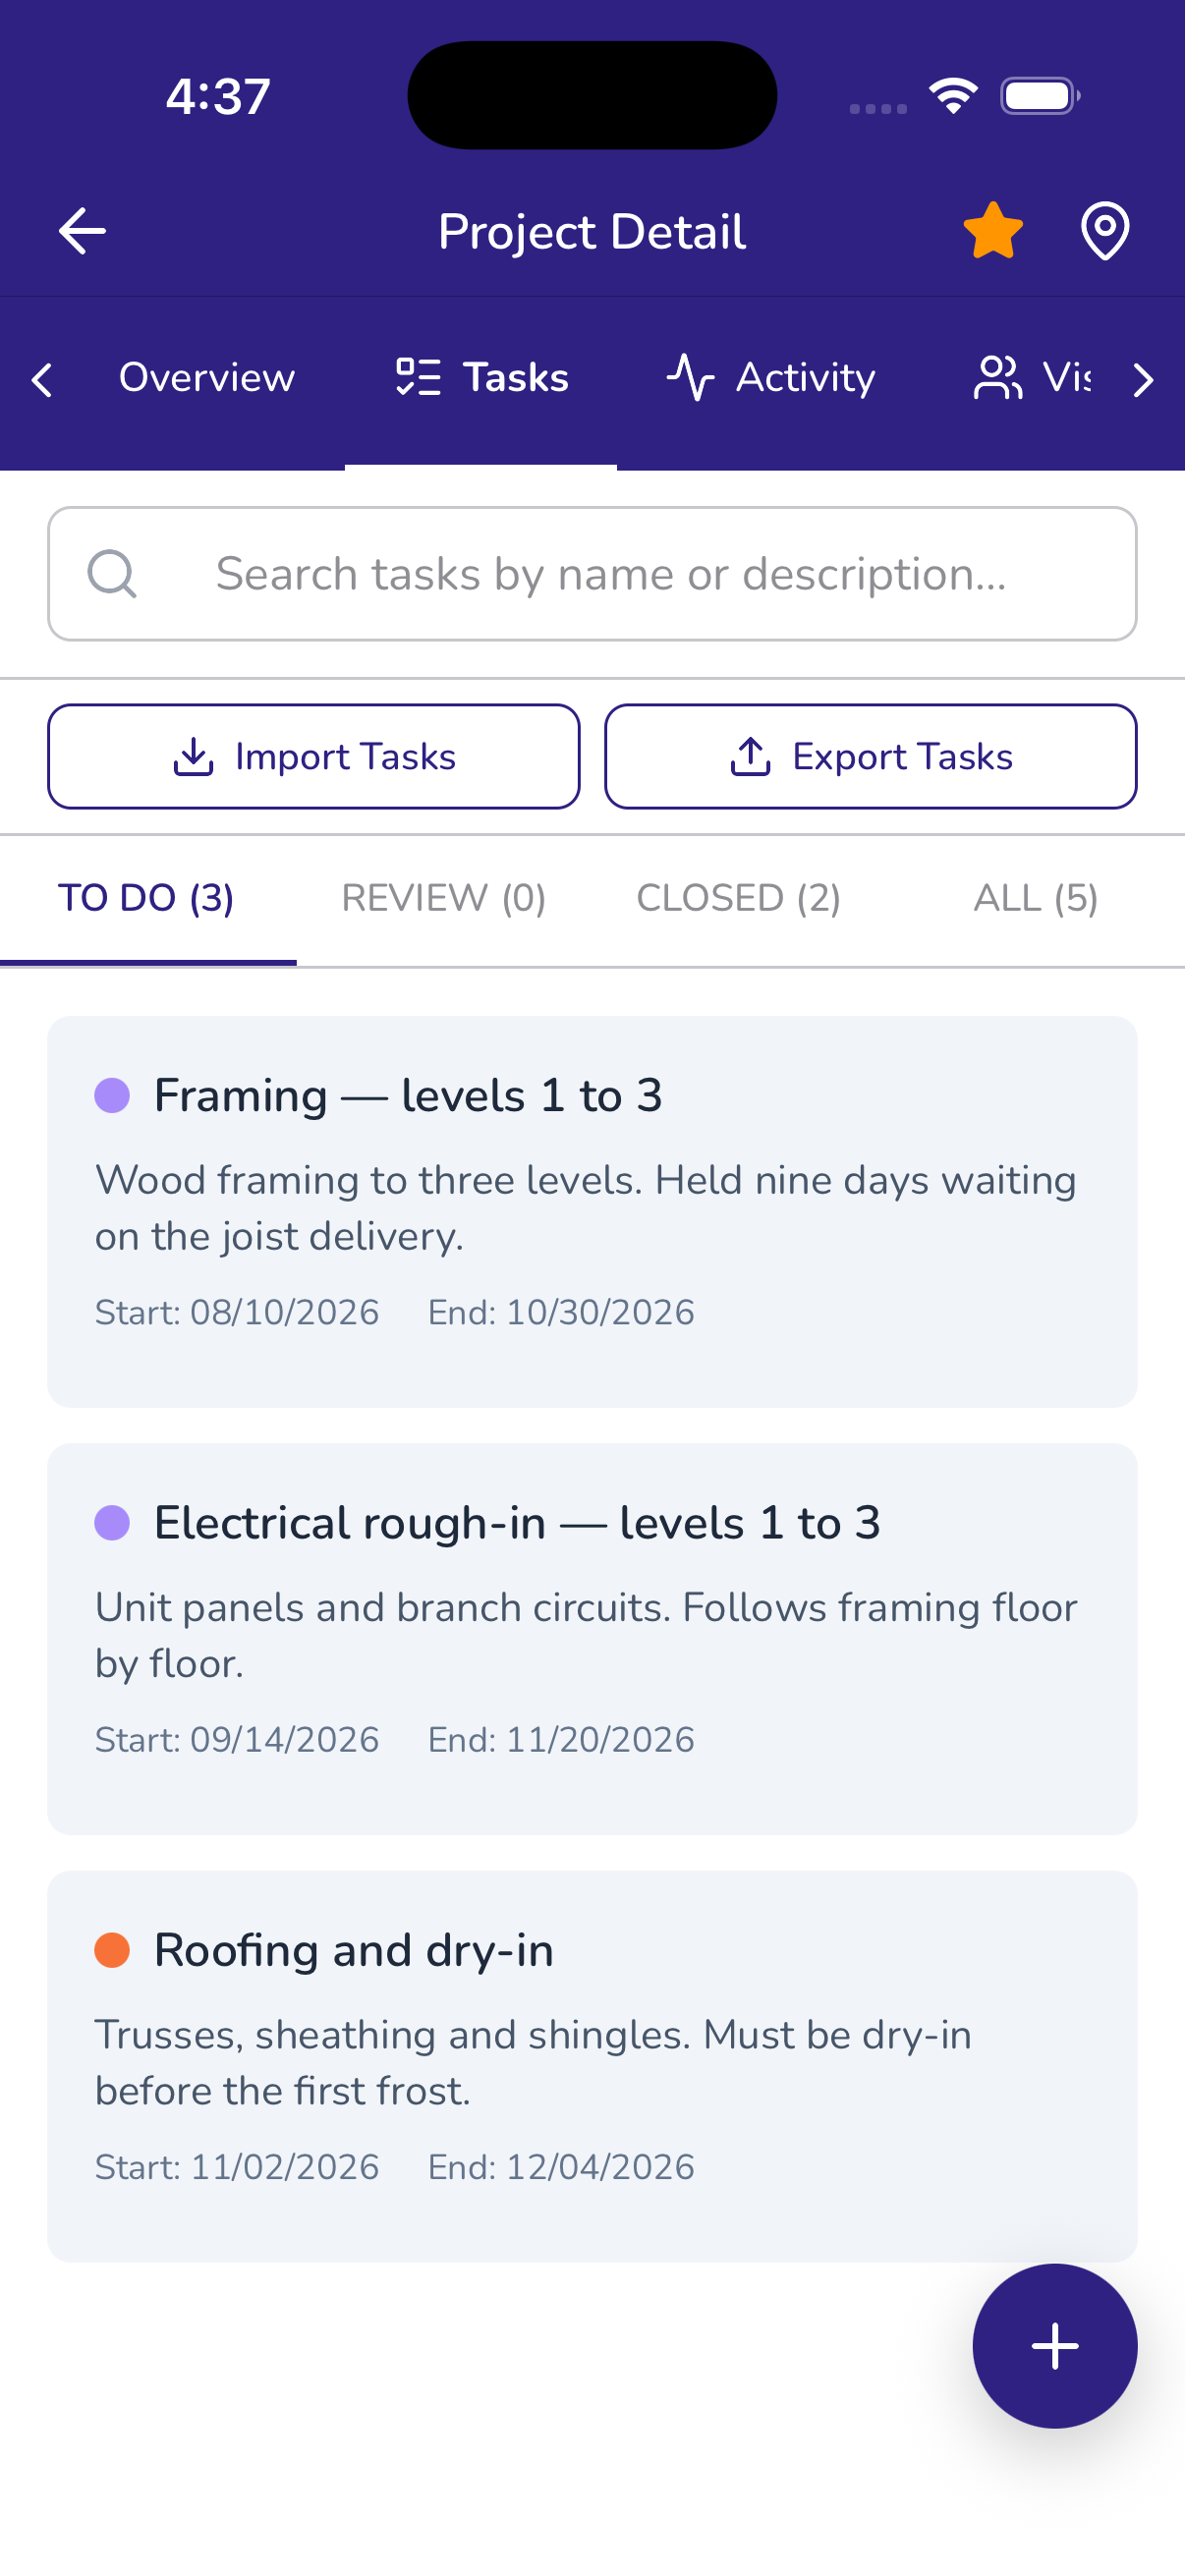Focus the search tasks input field
1185x2576 pixels.
pyautogui.click(x=592, y=574)
